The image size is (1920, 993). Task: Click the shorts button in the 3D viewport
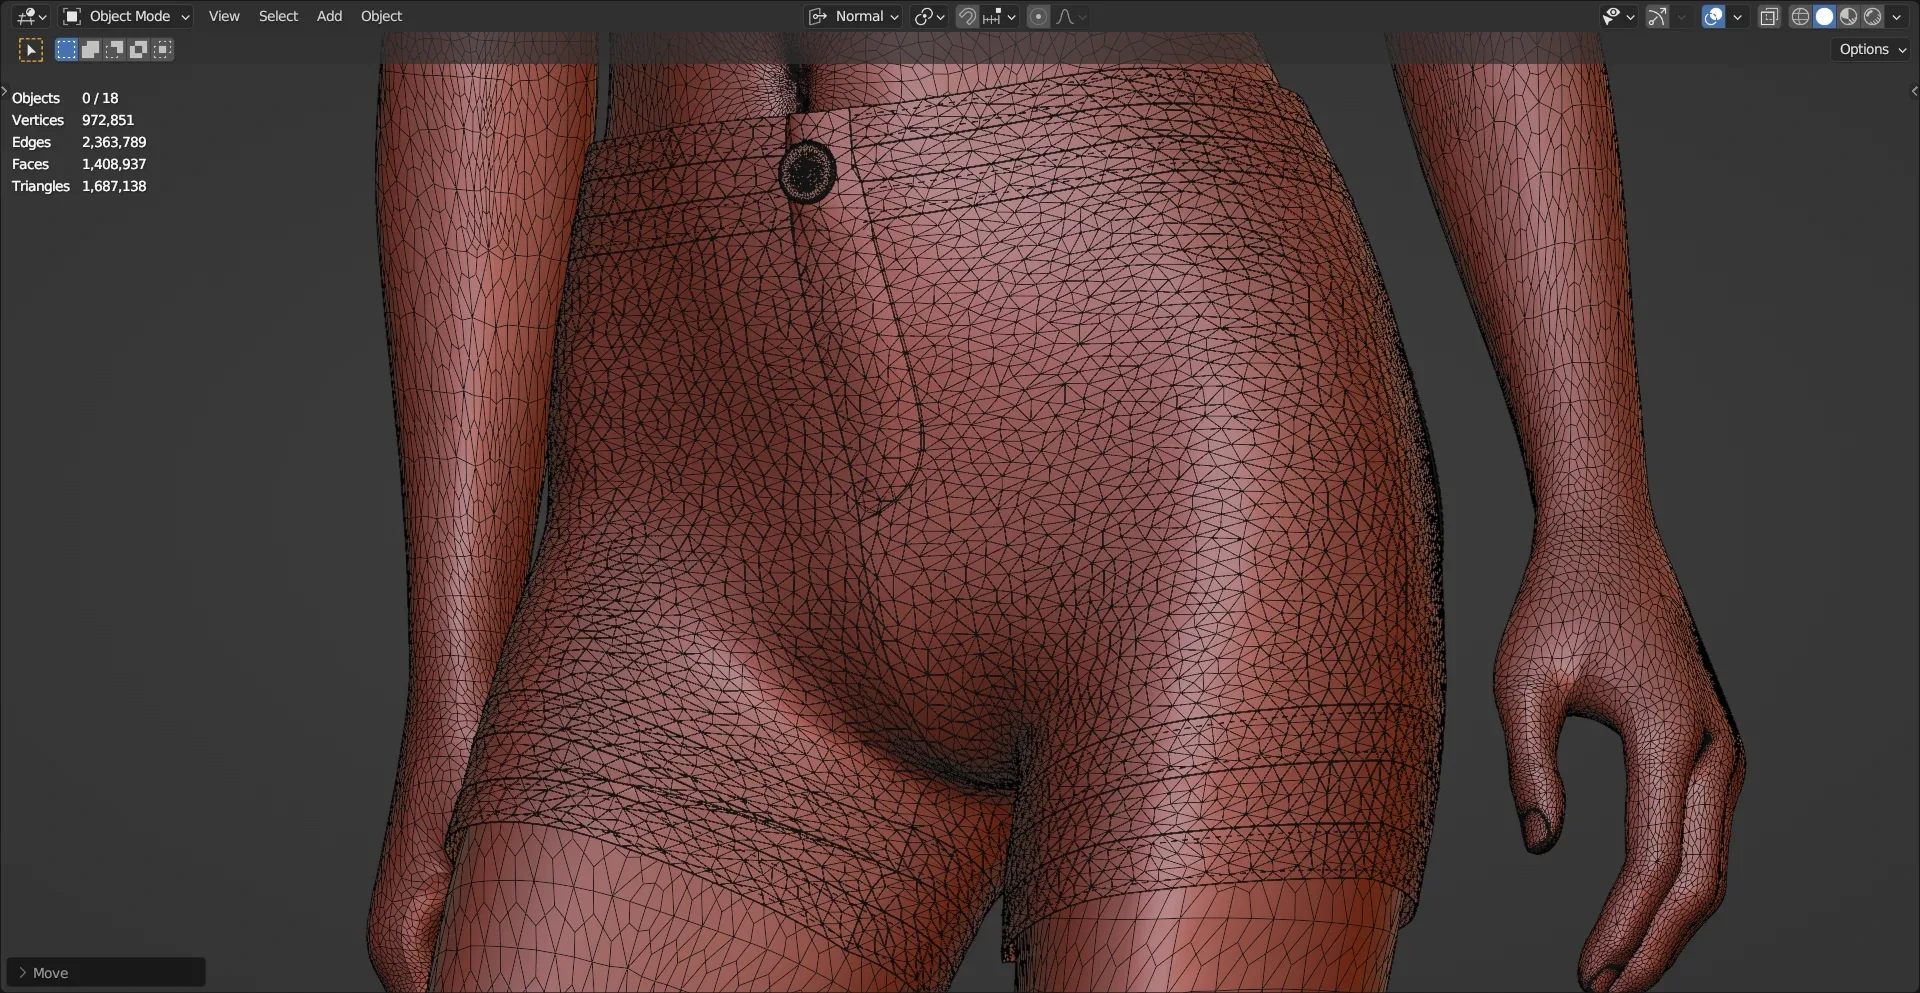point(807,172)
